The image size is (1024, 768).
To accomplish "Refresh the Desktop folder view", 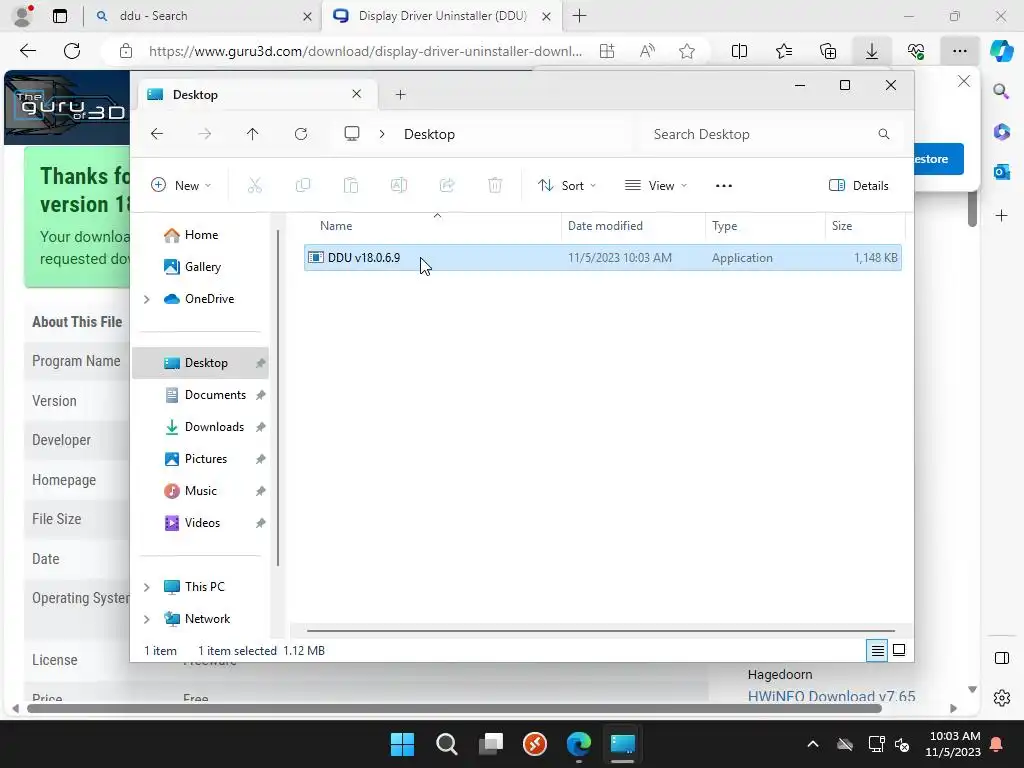I will click(x=301, y=134).
